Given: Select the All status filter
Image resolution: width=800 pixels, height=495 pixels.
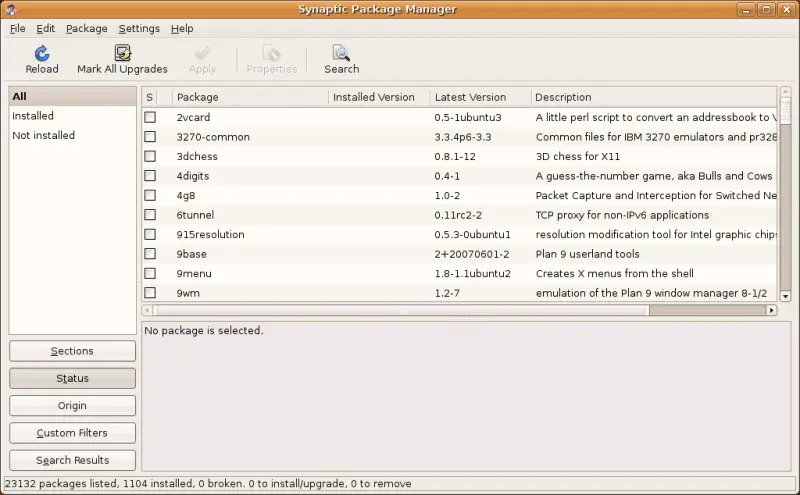Looking at the screenshot, I should tap(72, 96).
